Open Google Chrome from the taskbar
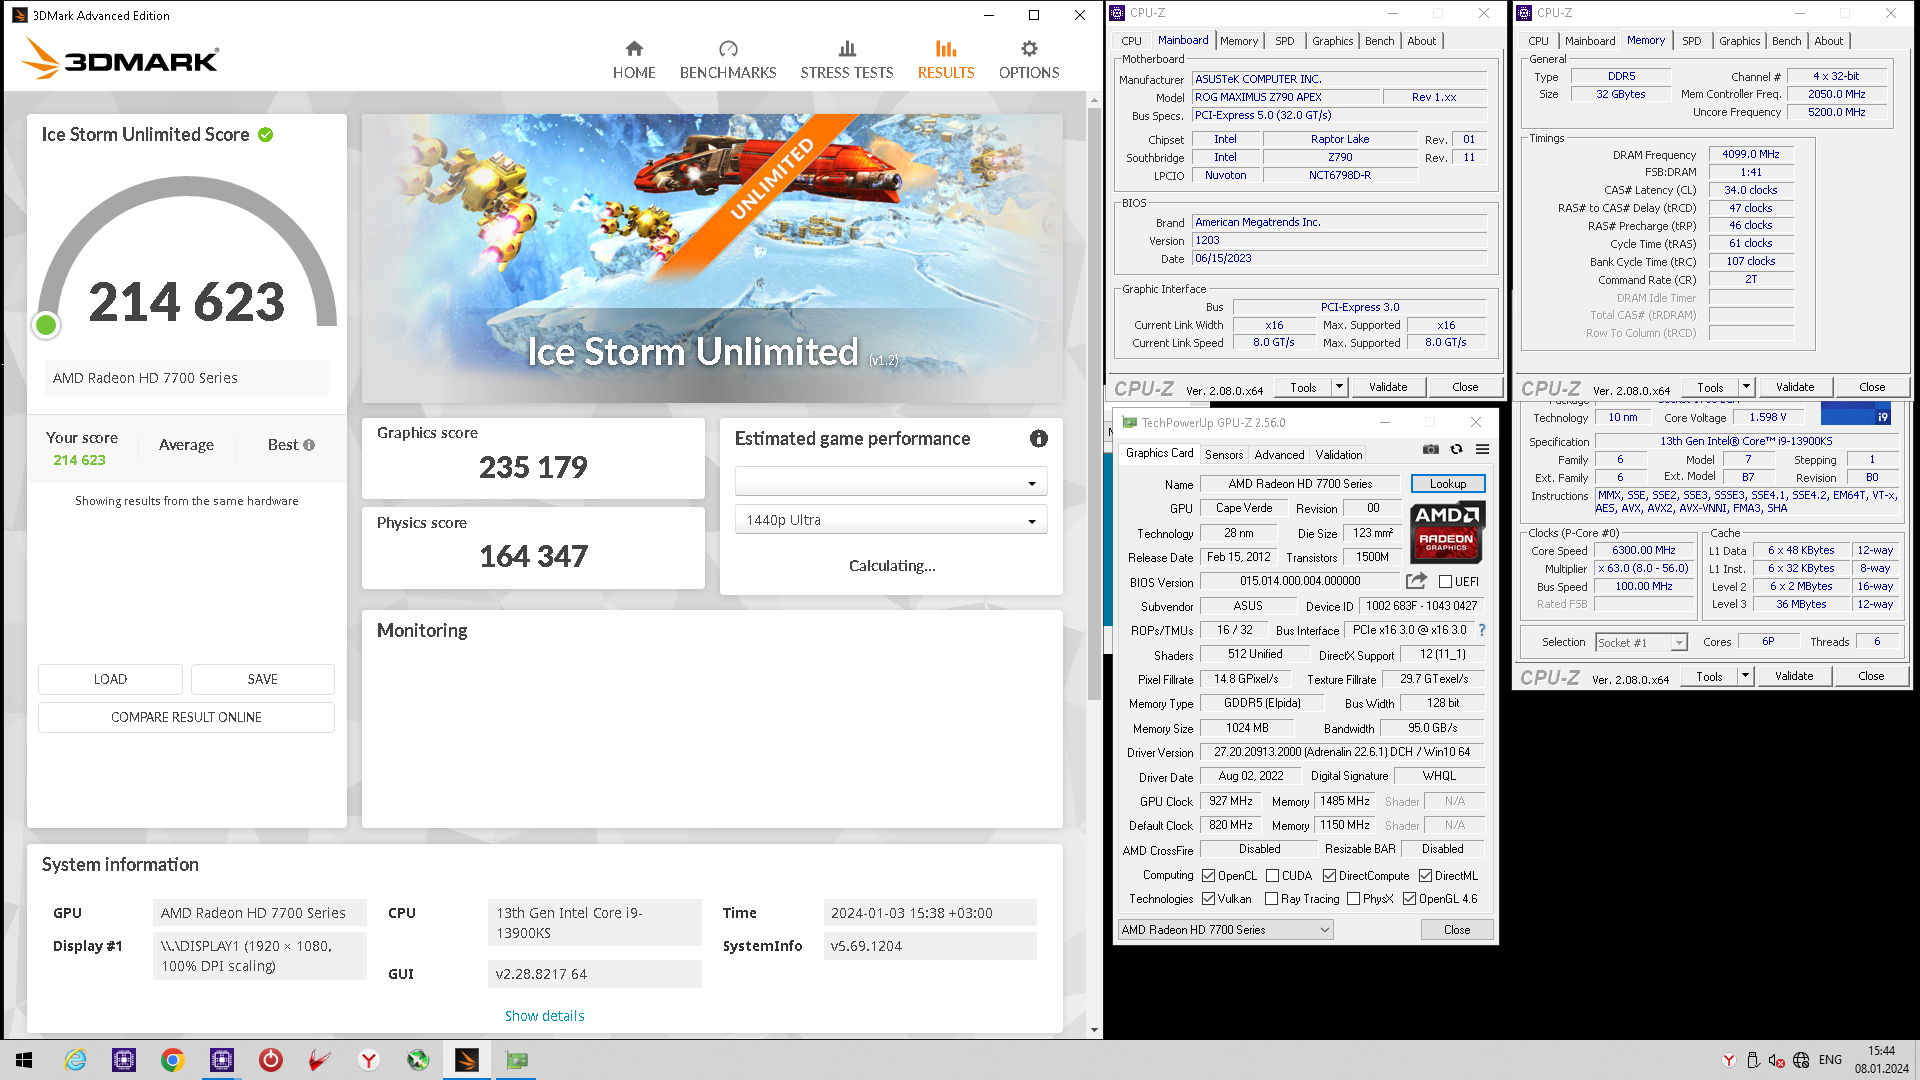Image resolution: width=1920 pixels, height=1080 pixels. click(x=172, y=1060)
